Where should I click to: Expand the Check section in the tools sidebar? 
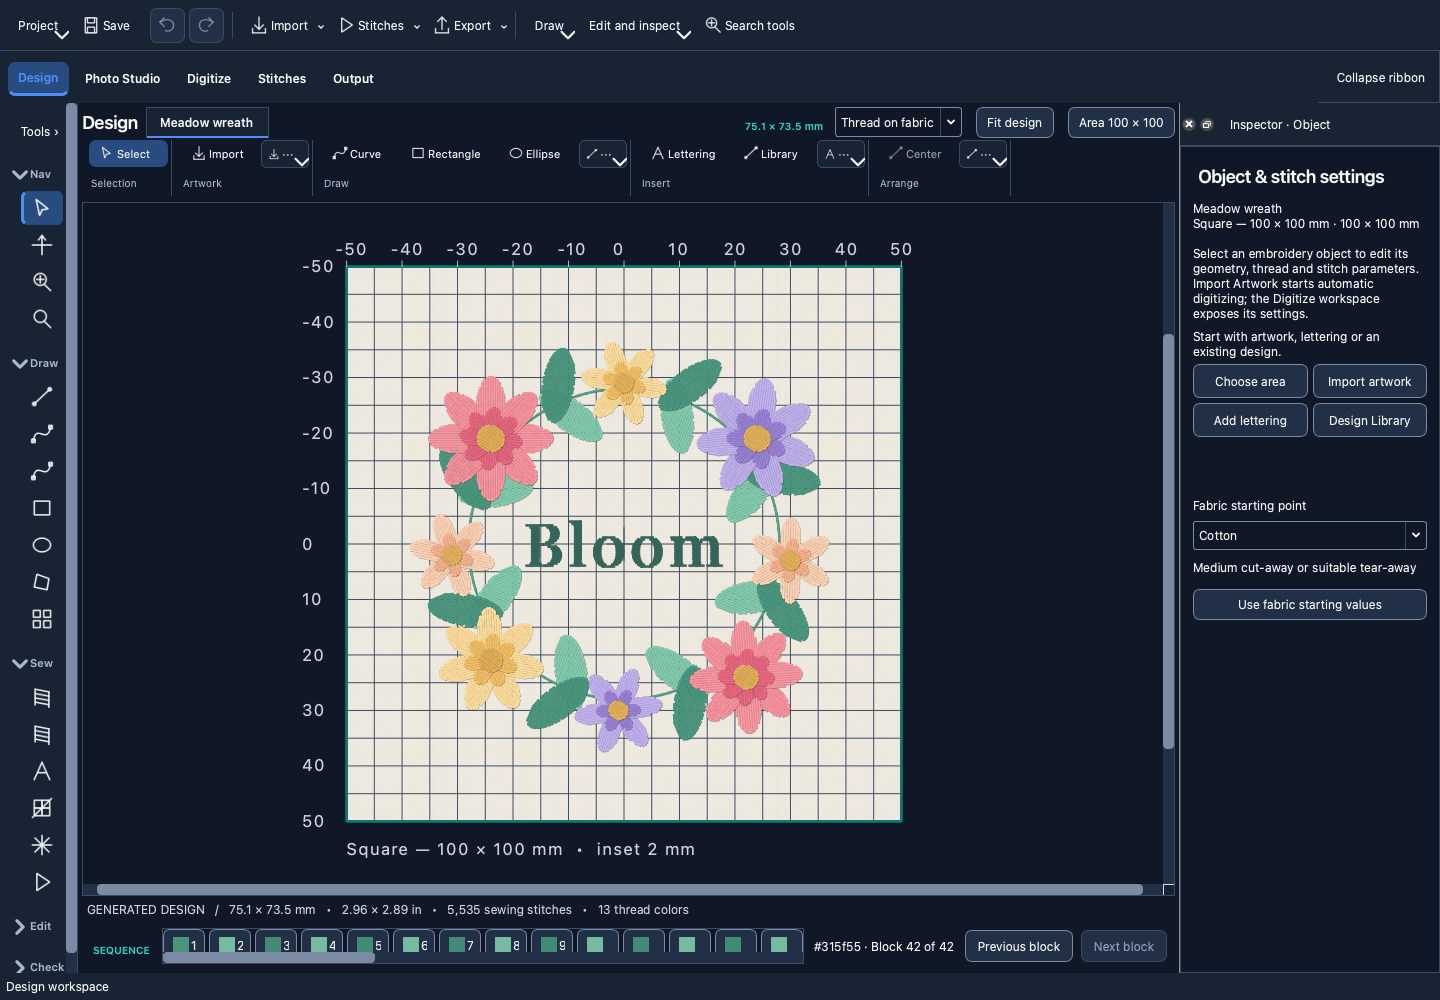click(x=39, y=967)
